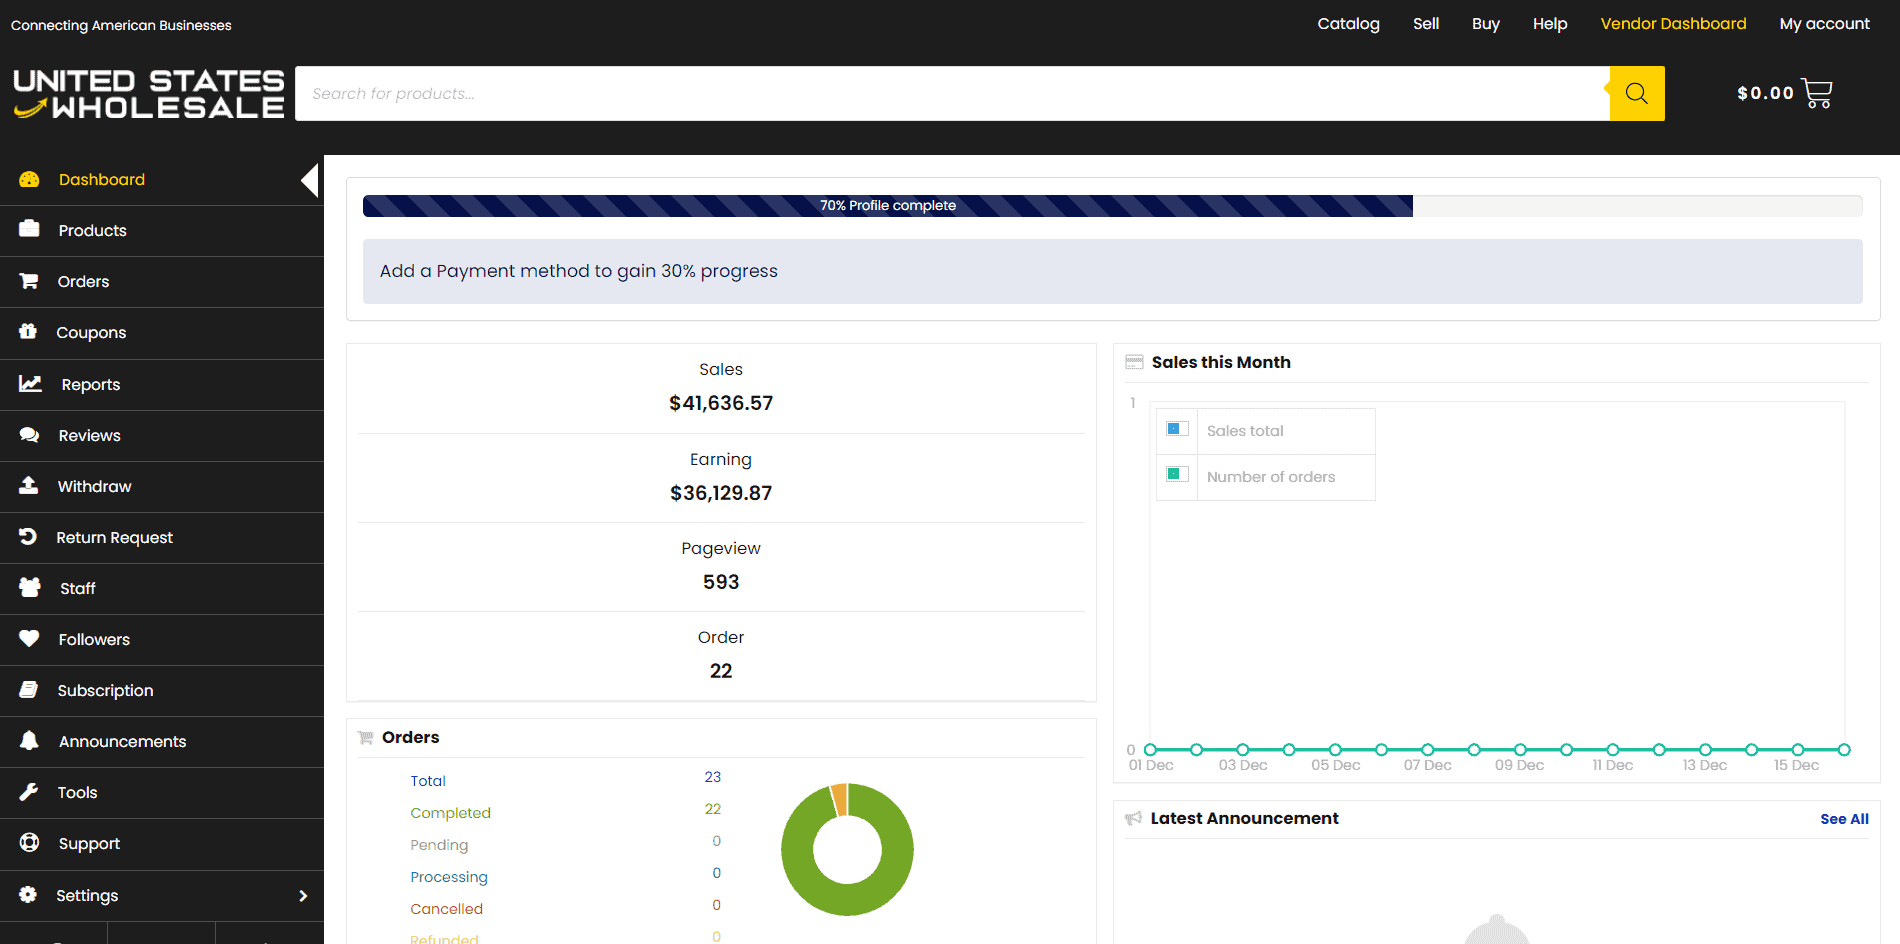Go to Catalog in top navigation
Screen dimensions: 1900x944
tap(1348, 24)
